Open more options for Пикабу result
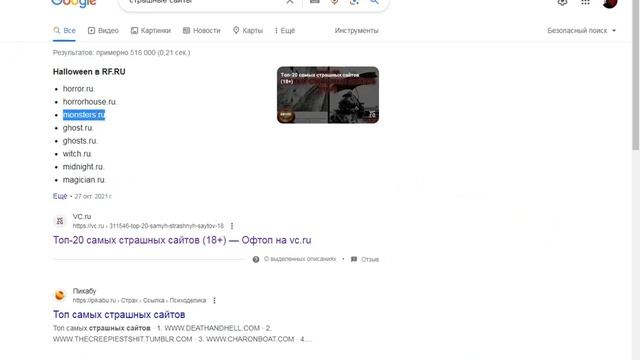 pos(214,300)
